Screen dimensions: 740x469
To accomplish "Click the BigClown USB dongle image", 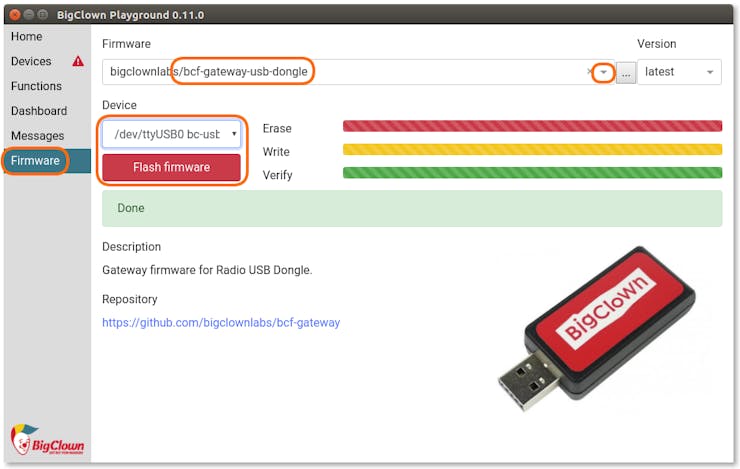I will point(597,329).
